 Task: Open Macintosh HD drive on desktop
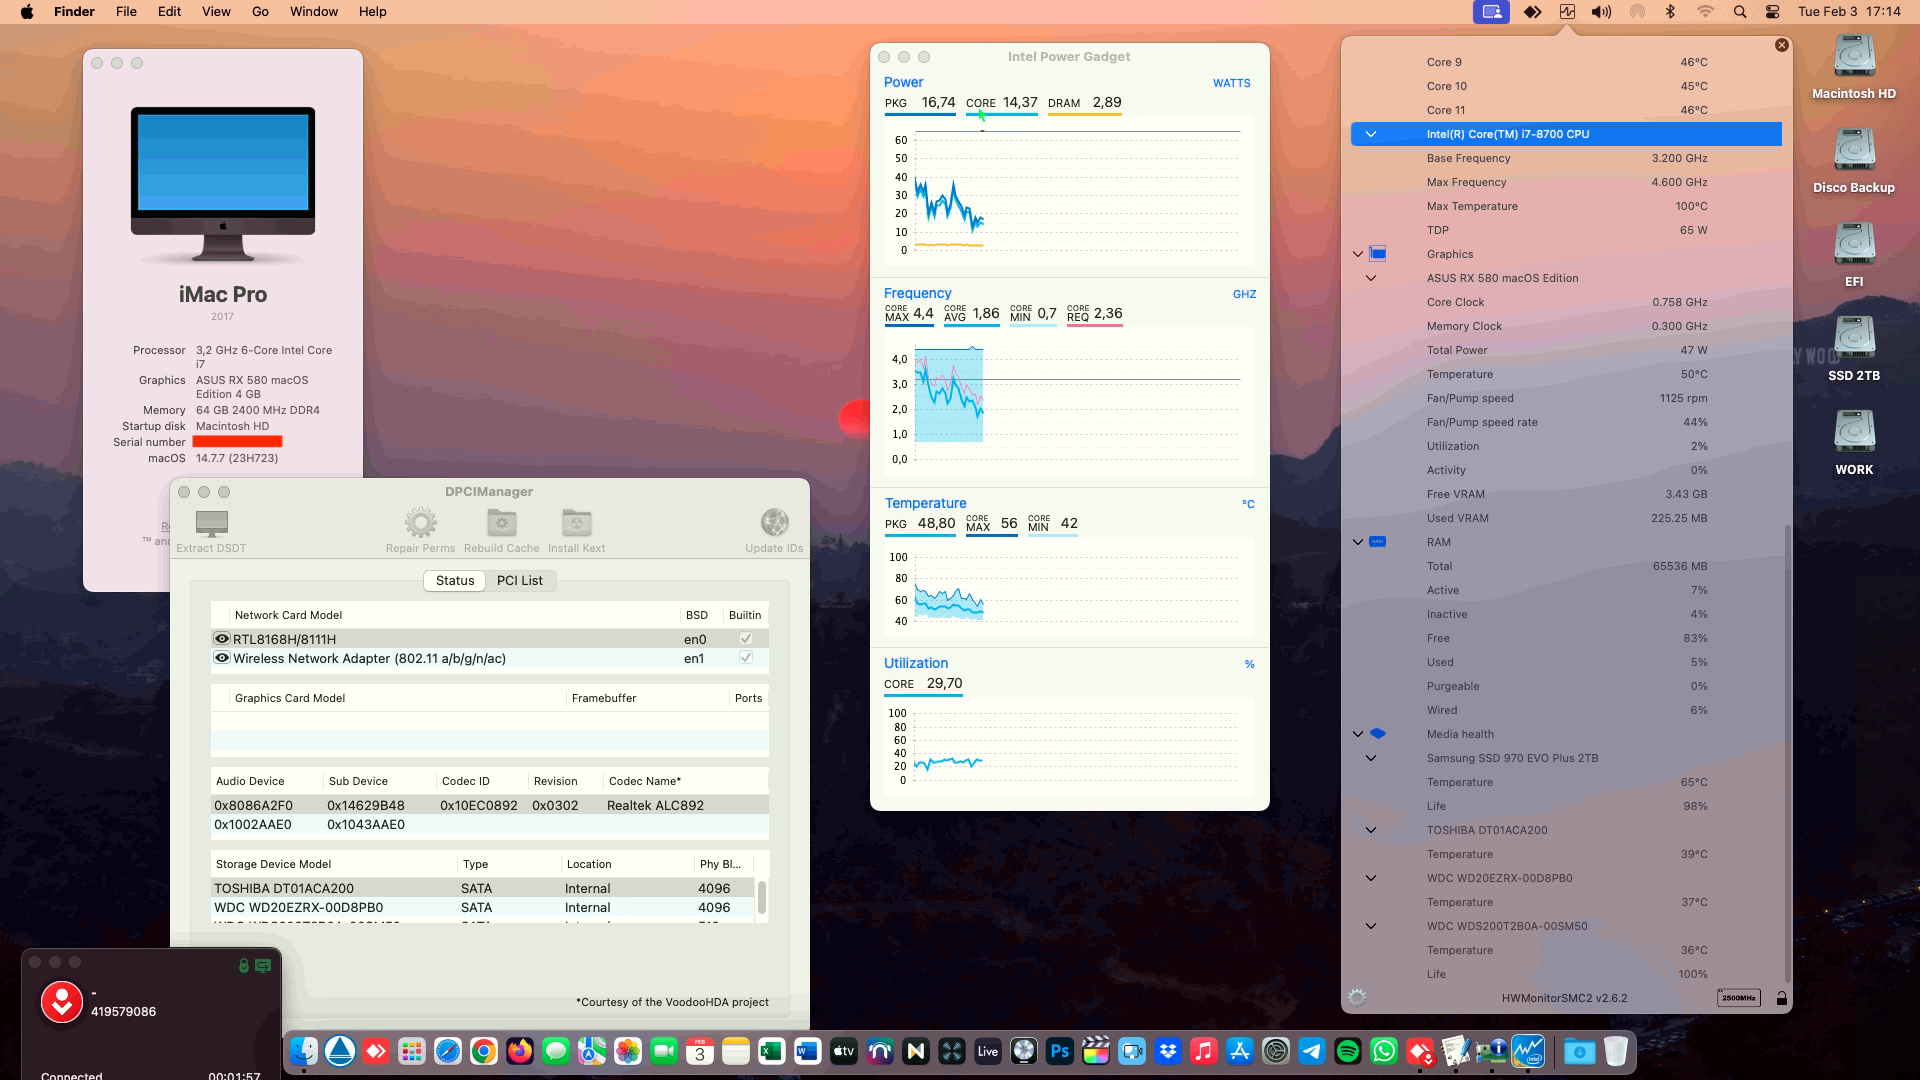pos(1854,66)
